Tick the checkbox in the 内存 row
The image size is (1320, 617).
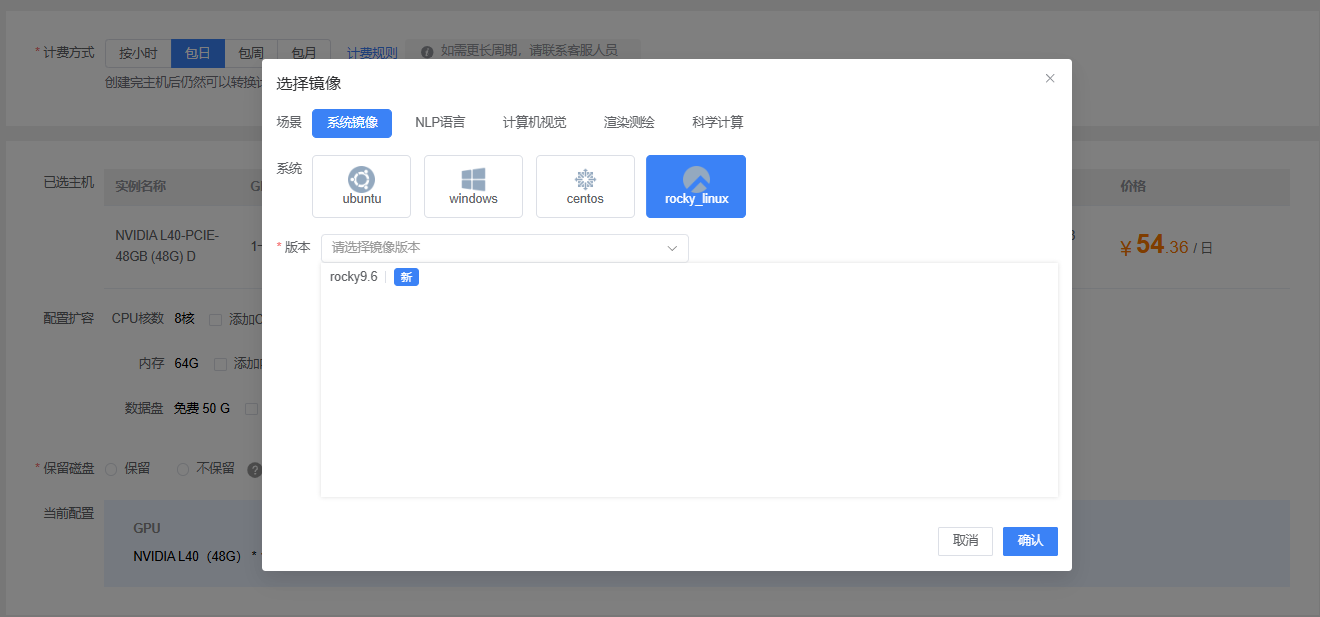221,364
